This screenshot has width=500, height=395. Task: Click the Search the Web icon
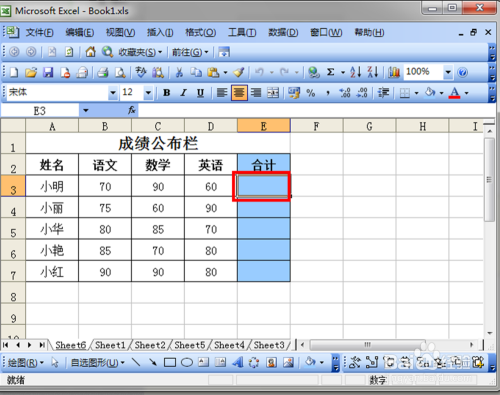pyautogui.click(x=107, y=52)
